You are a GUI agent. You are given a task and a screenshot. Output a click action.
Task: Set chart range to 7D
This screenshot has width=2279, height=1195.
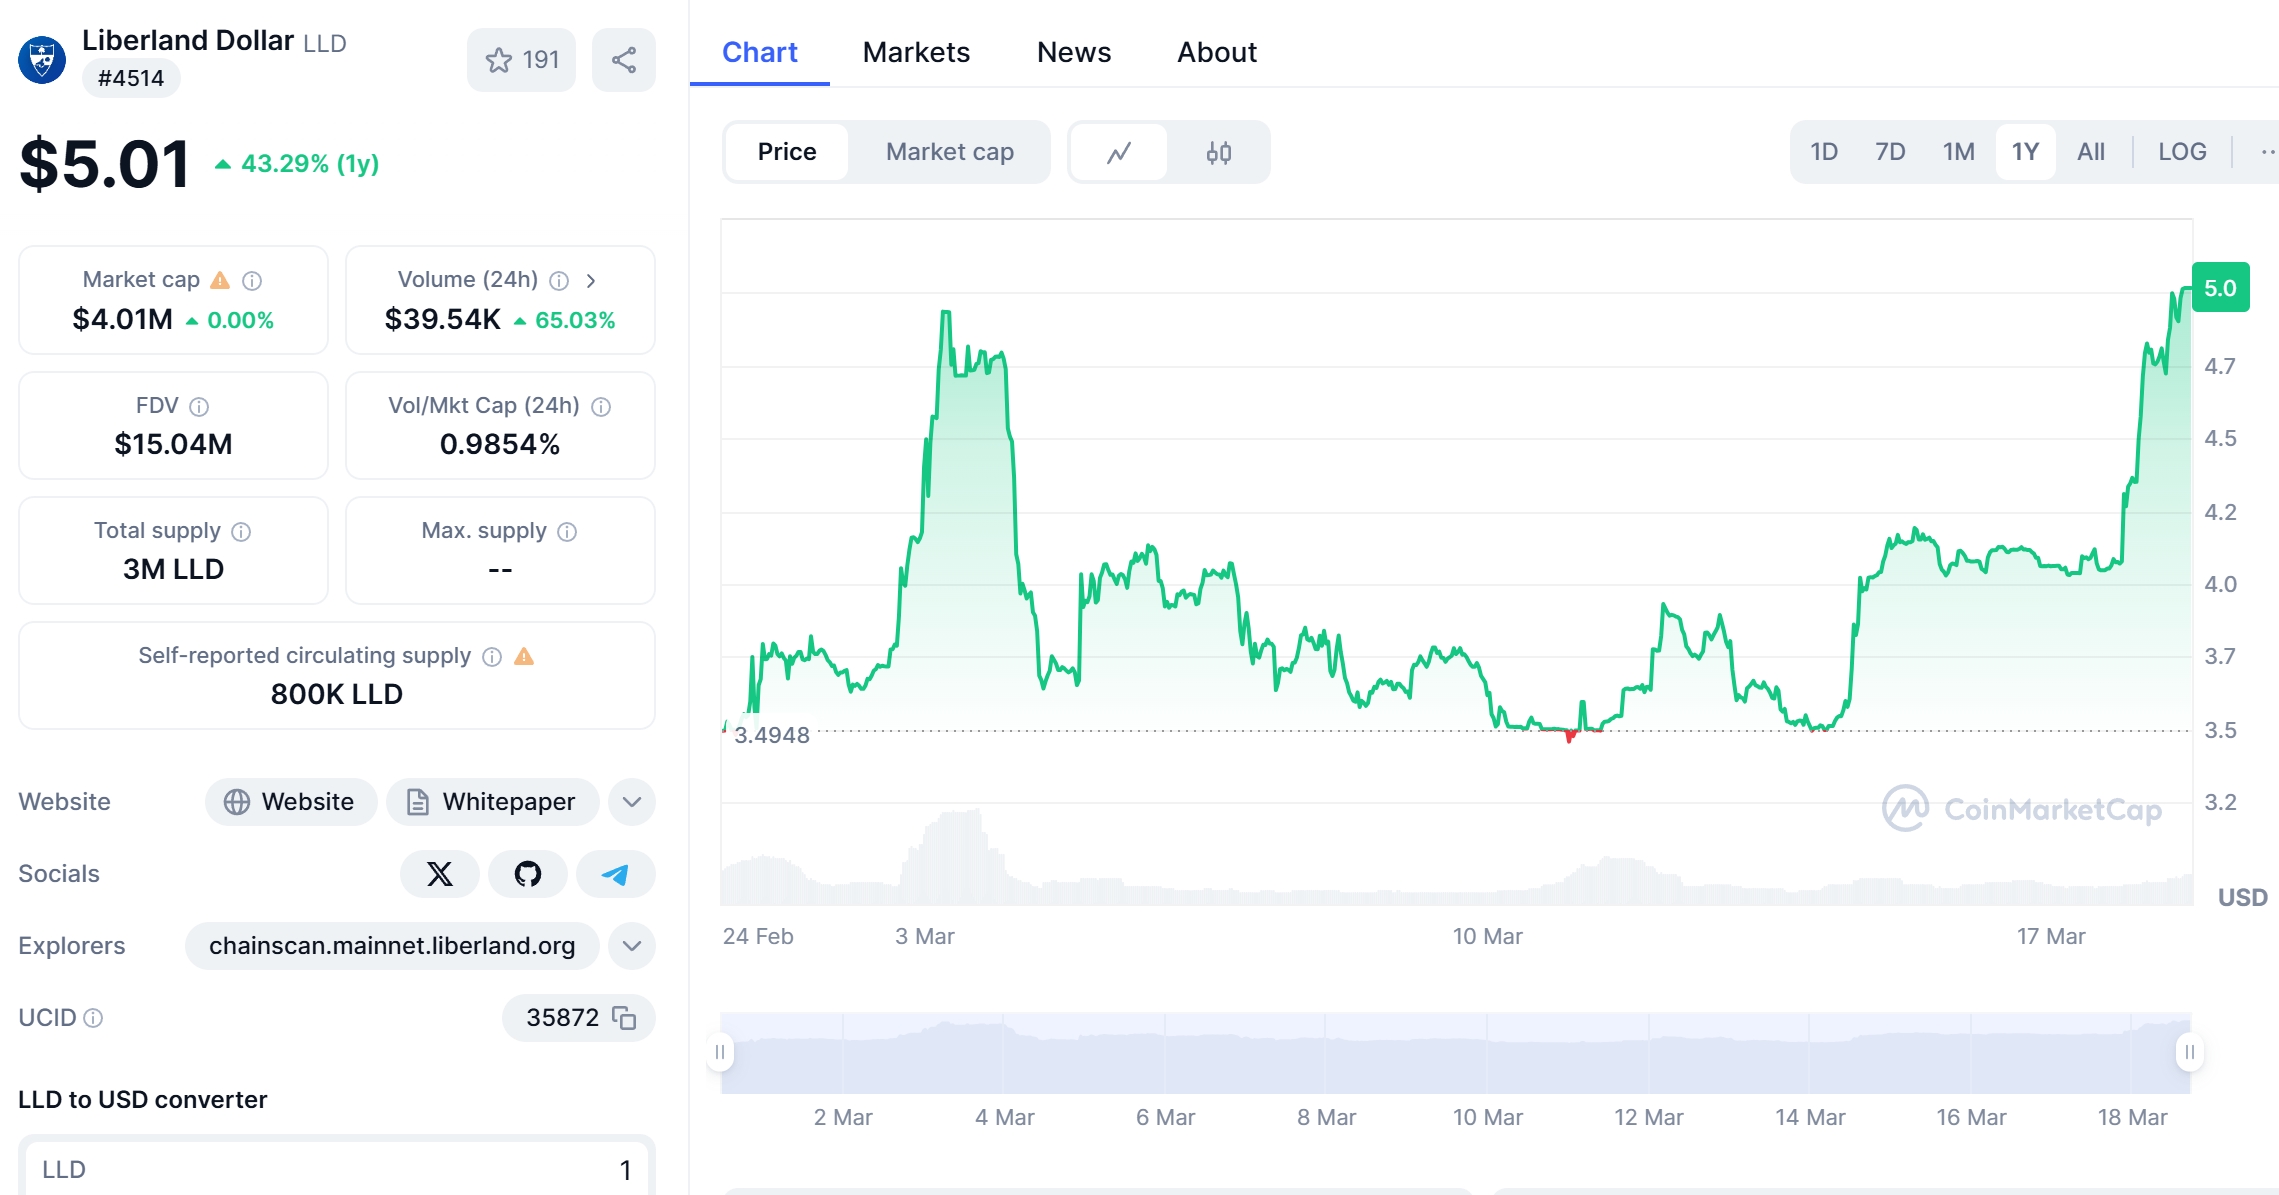pos(1890,152)
